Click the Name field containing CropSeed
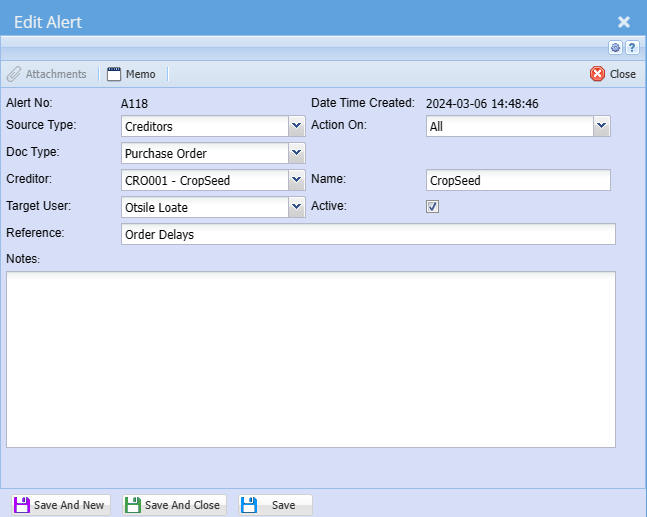647x517 pixels. (x=517, y=180)
